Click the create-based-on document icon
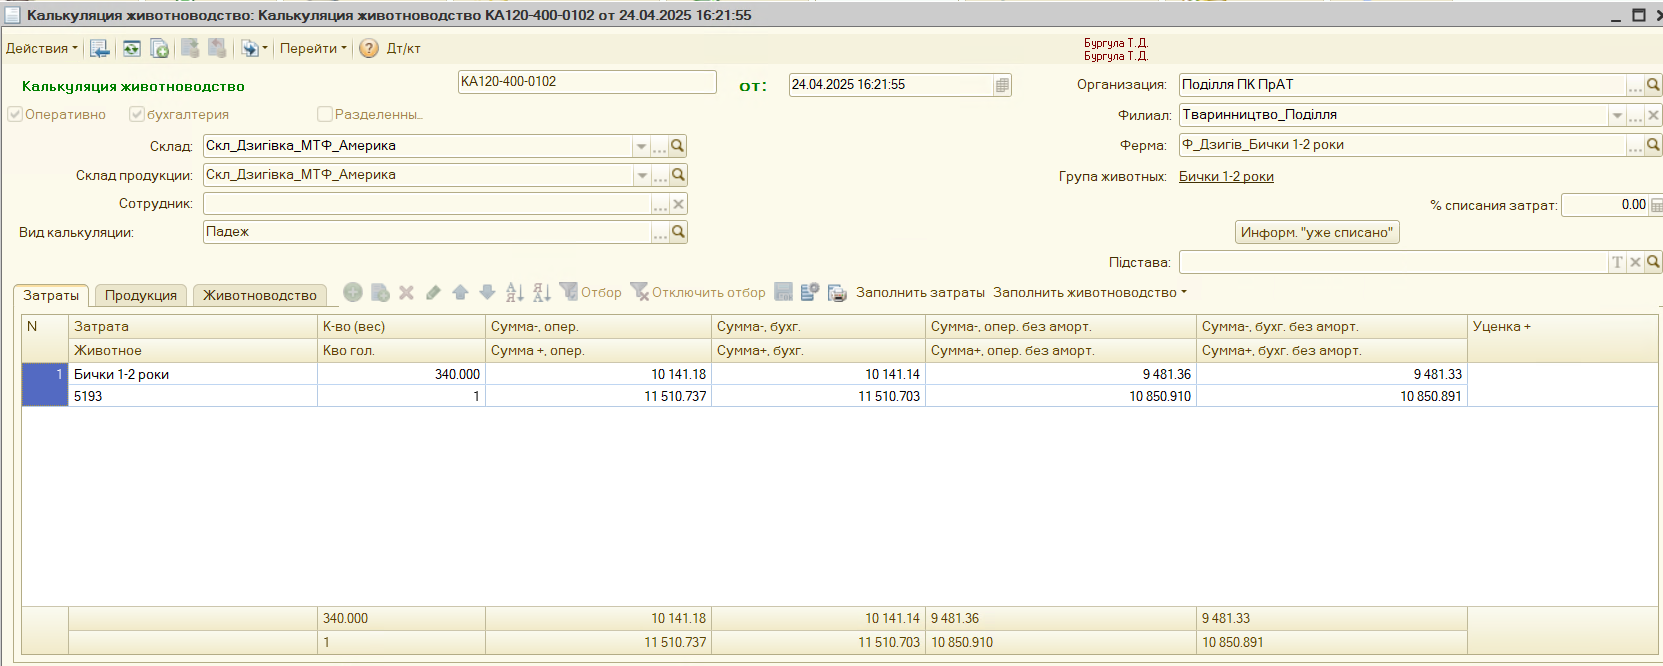The width and height of the screenshot is (1663, 666). [x=249, y=48]
